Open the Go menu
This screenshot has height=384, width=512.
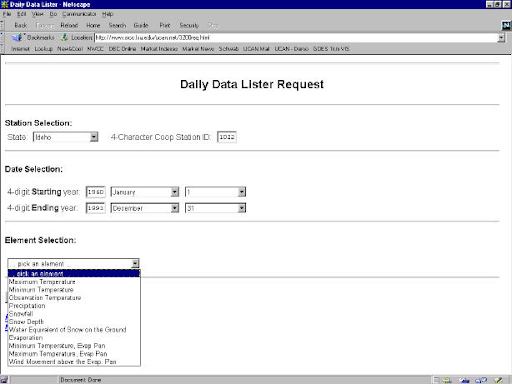[x=53, y=14]
